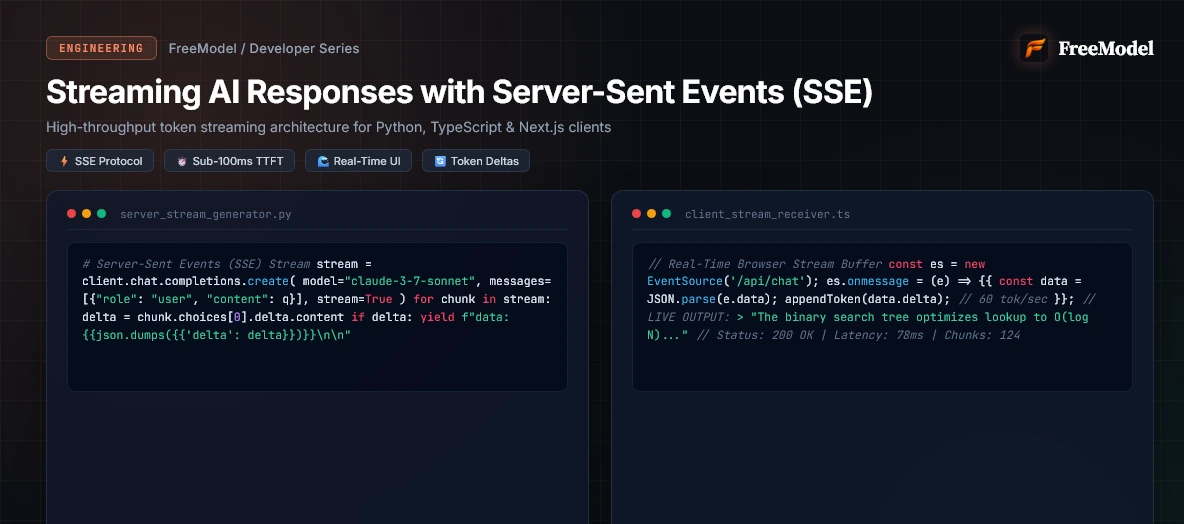Click the yellow dot in server_stream_generator.py window

click(86, 214)
